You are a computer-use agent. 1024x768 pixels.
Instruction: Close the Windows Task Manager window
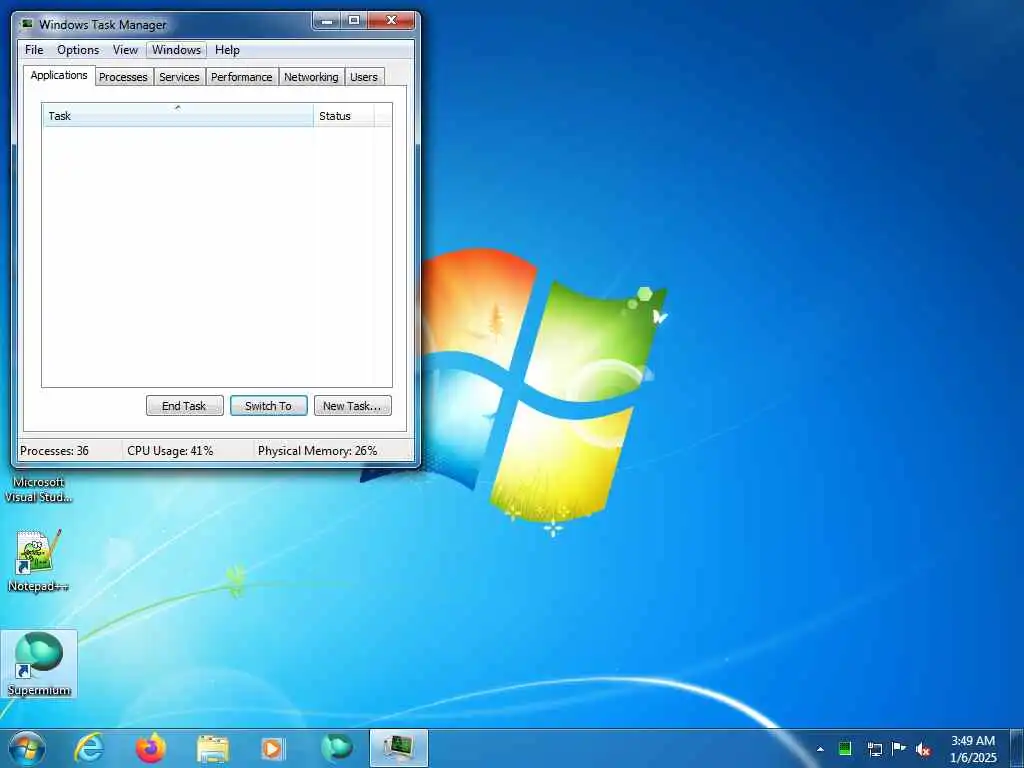coord(391,21)
